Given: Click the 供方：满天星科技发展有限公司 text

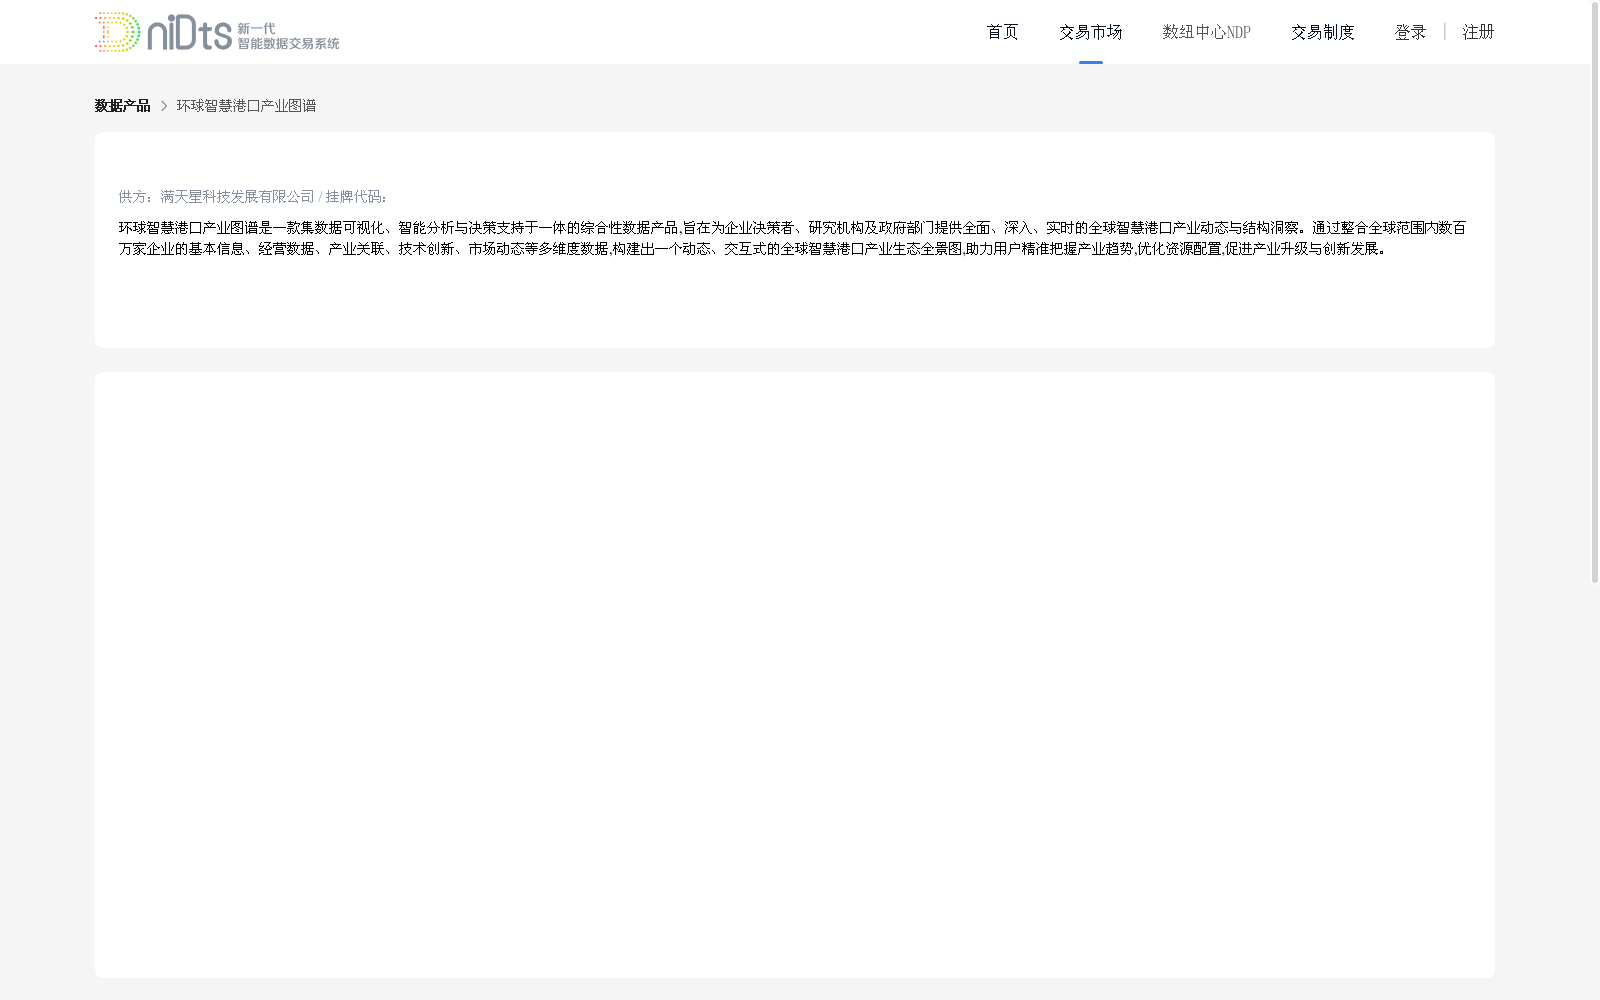Looking at the screenshot, I should click(216, 197).
